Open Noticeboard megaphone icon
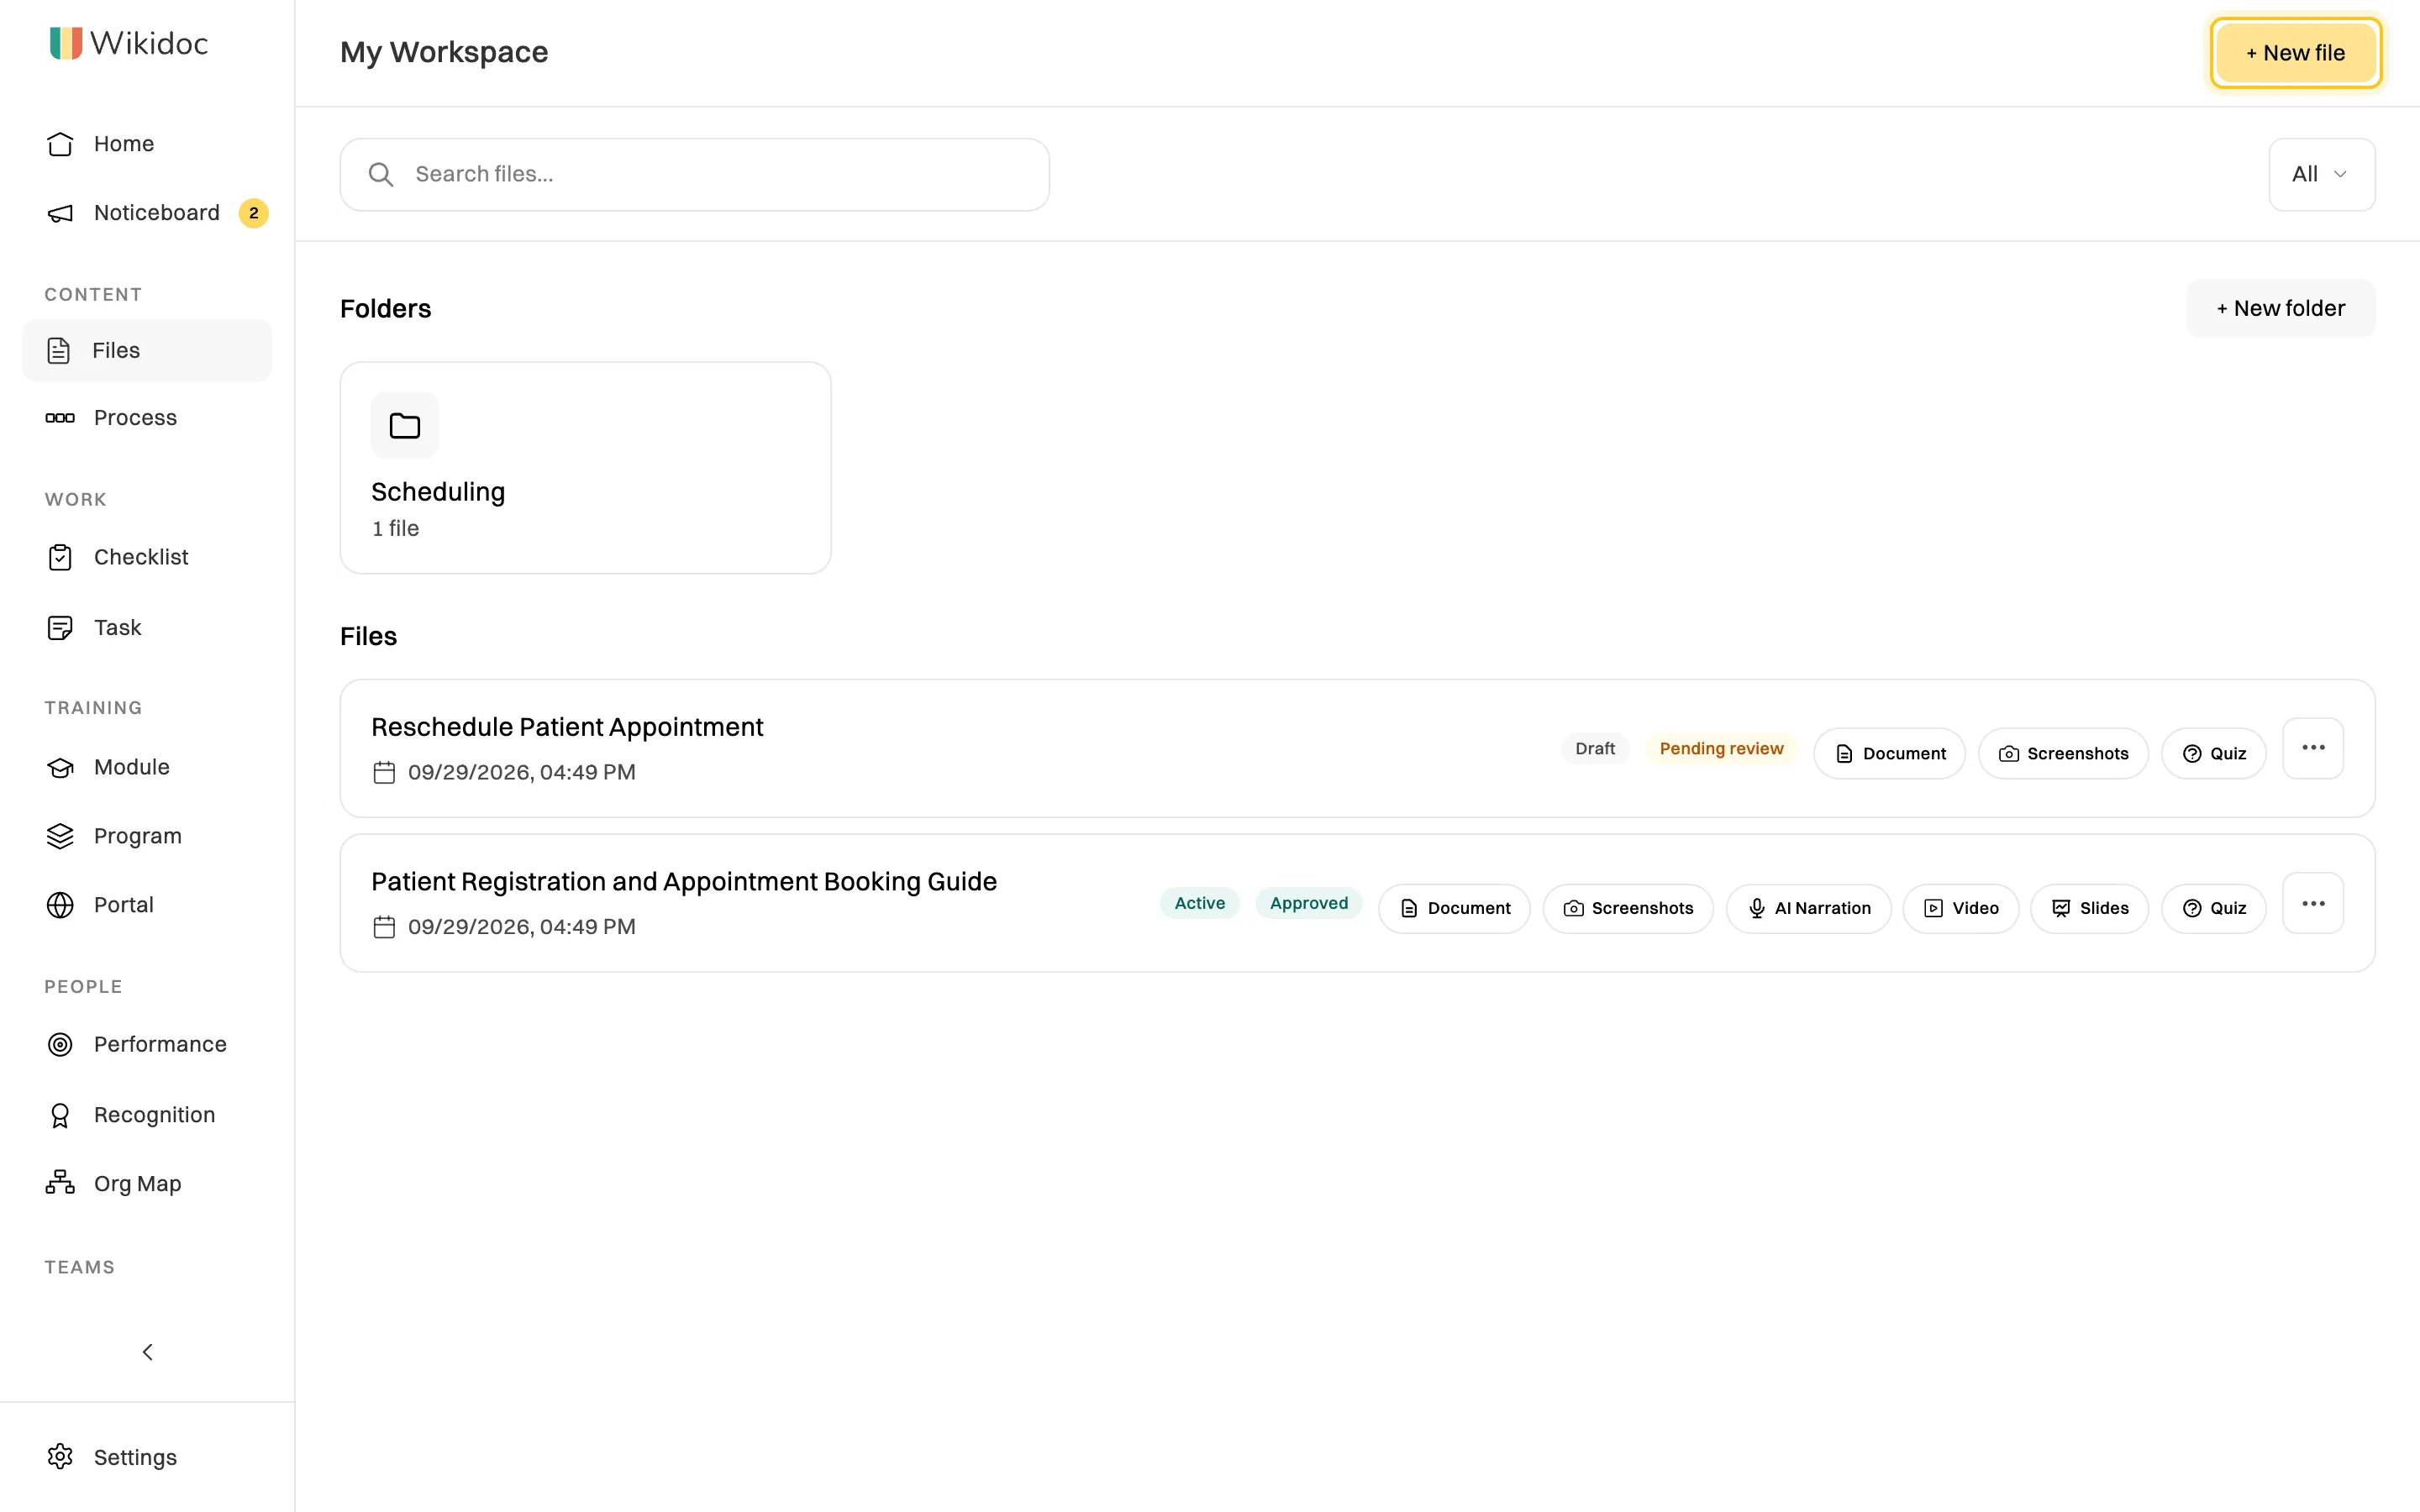This screenshot has height=1512, width=2420. tap(60, 213)
